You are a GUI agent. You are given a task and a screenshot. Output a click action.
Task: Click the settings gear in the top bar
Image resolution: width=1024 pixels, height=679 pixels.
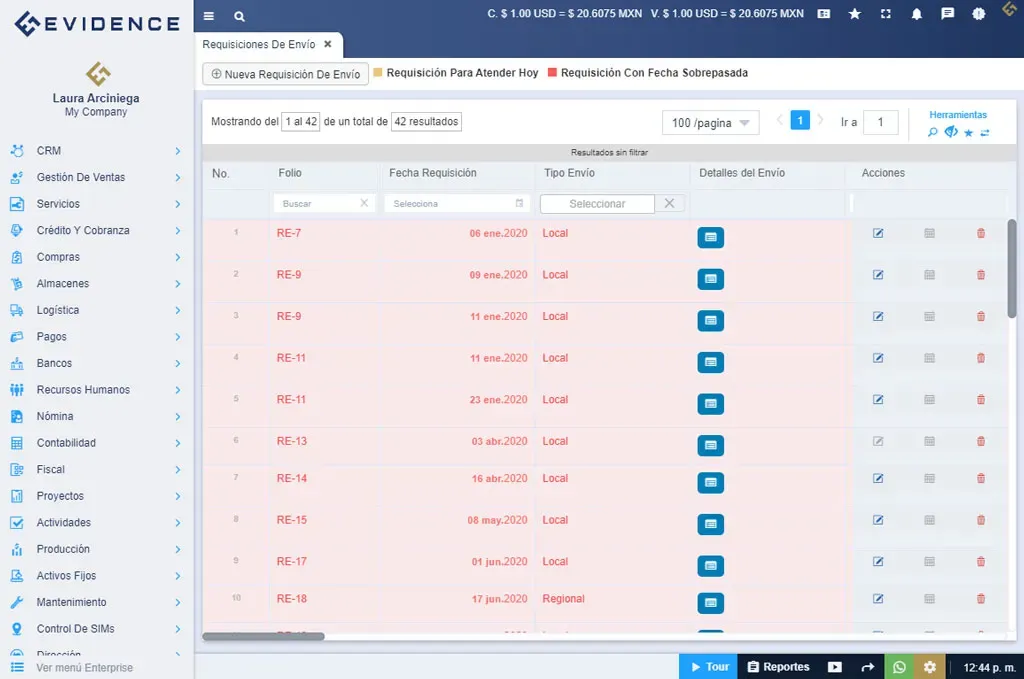(x=977, y=14)
